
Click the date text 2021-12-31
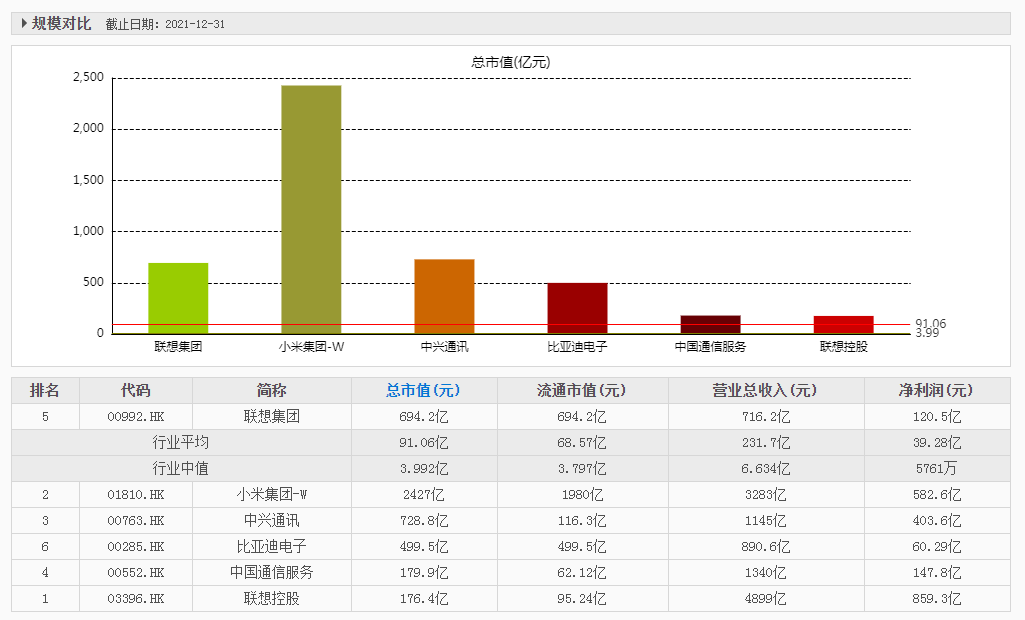(195, 24)
